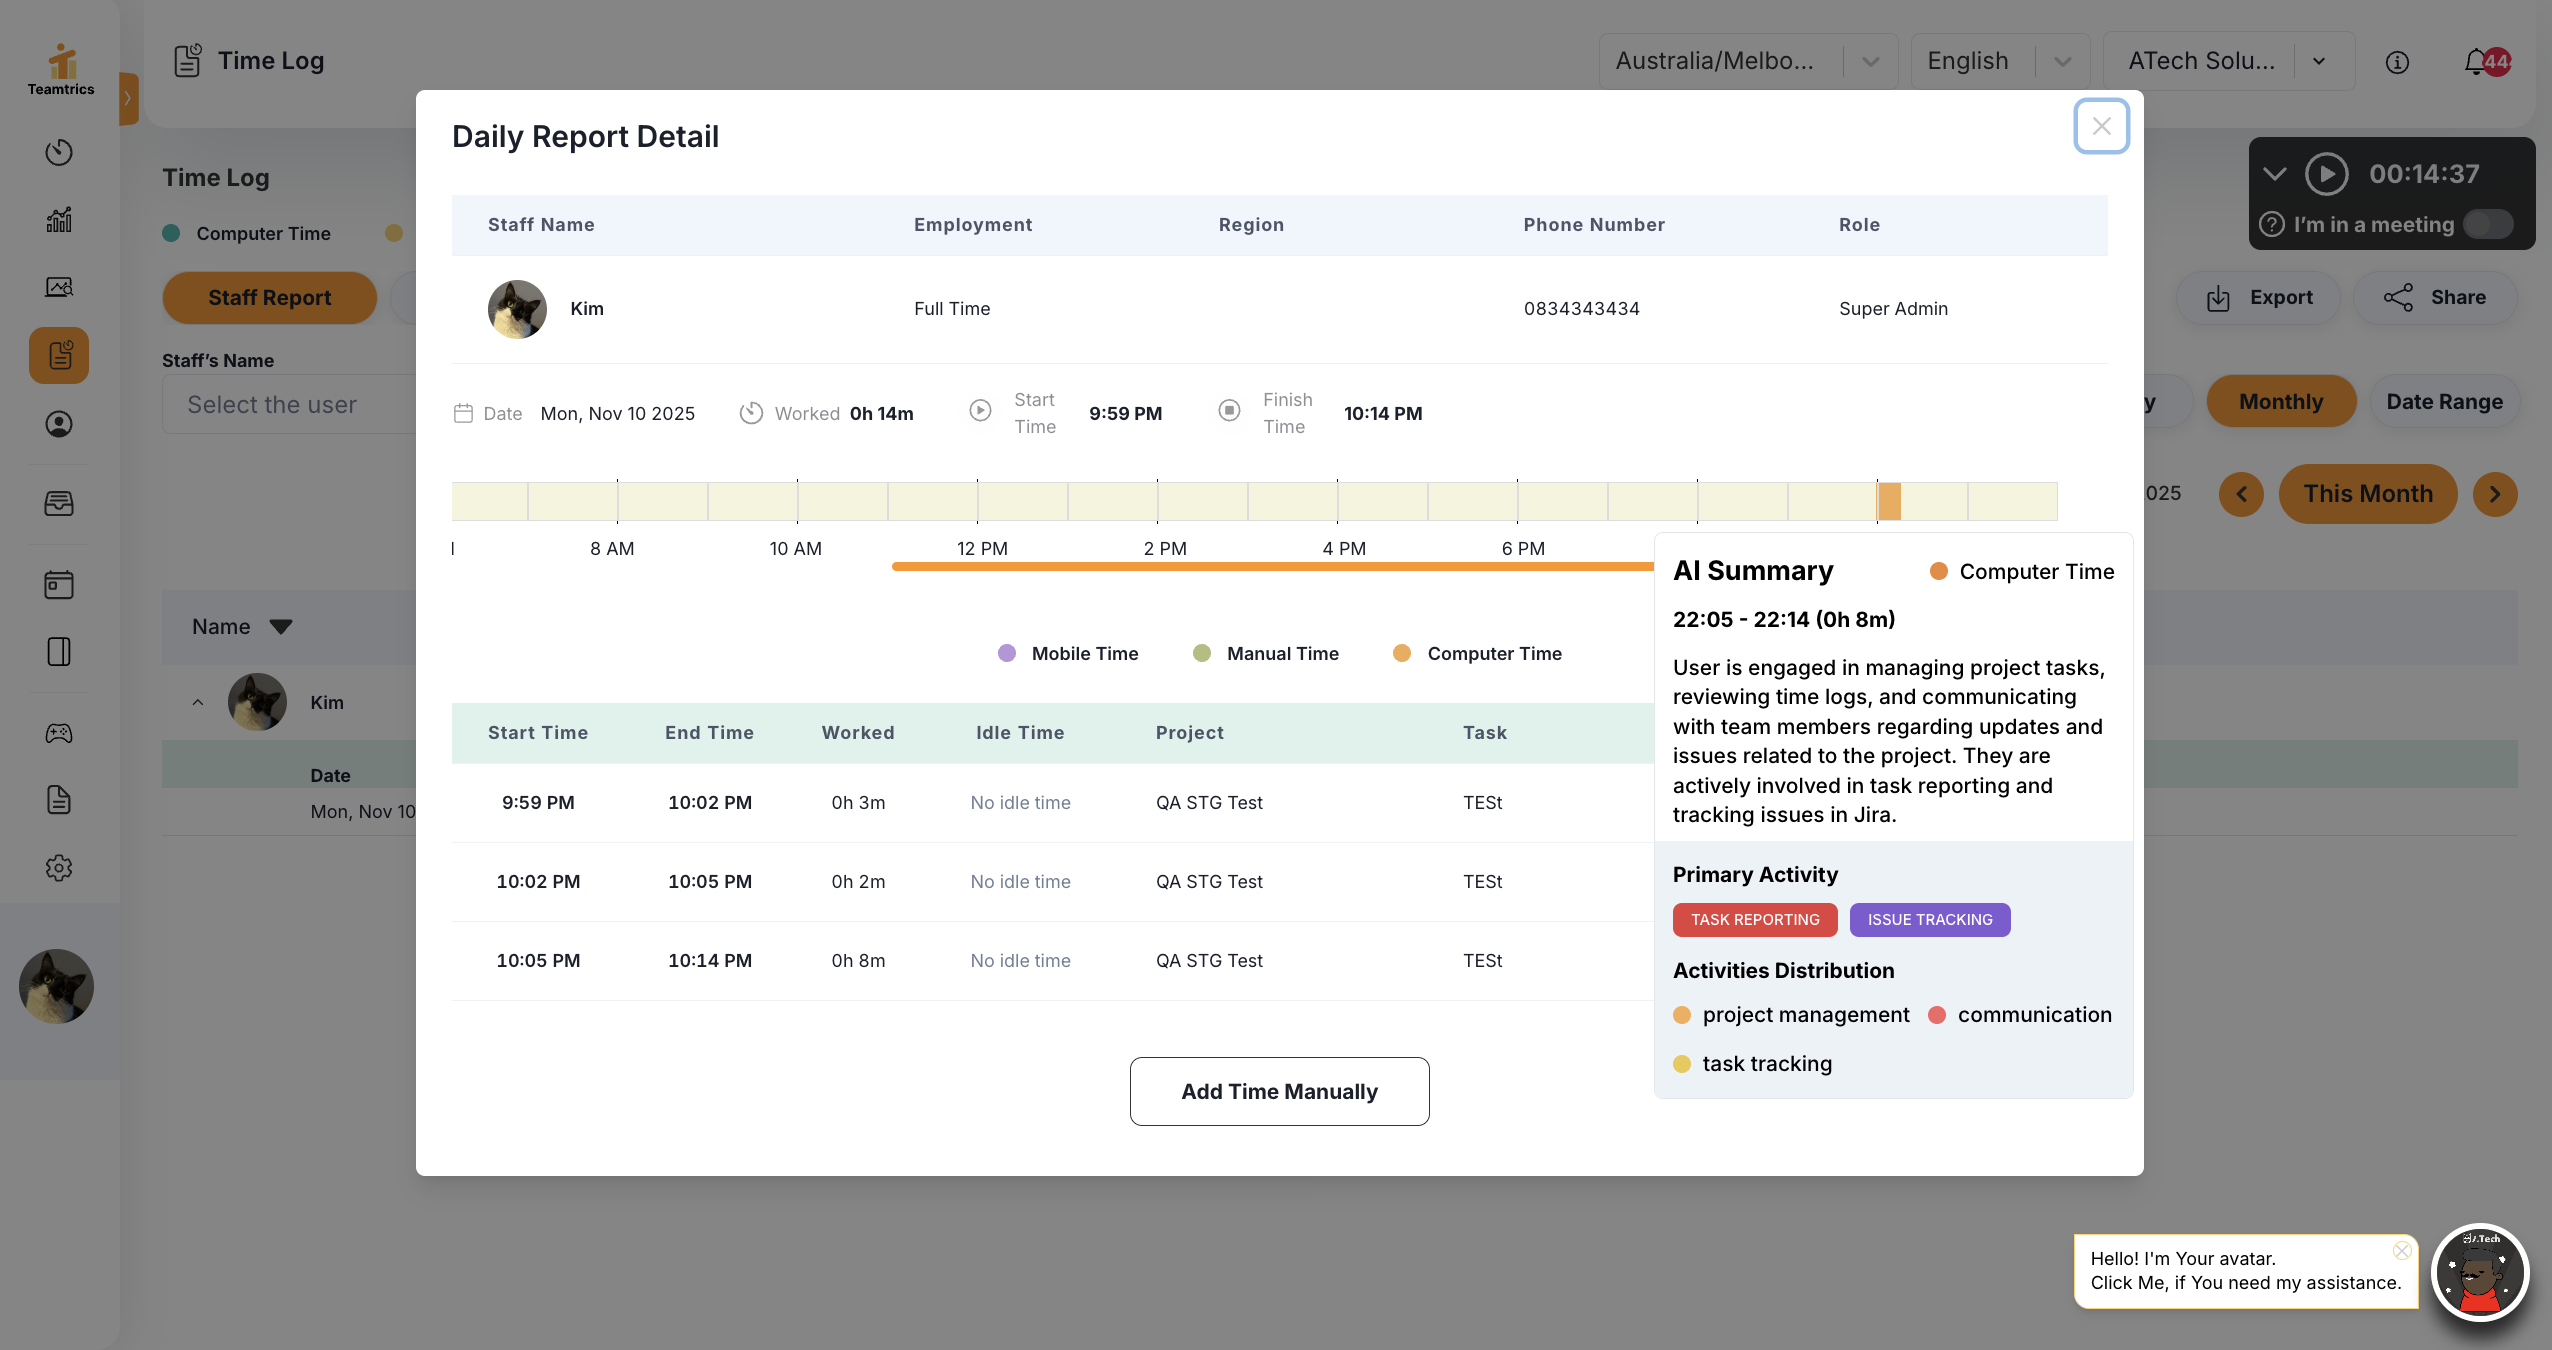Click the Add Time Manually button
The image size is (2552, 1350).
(x=1279, y=1091)
